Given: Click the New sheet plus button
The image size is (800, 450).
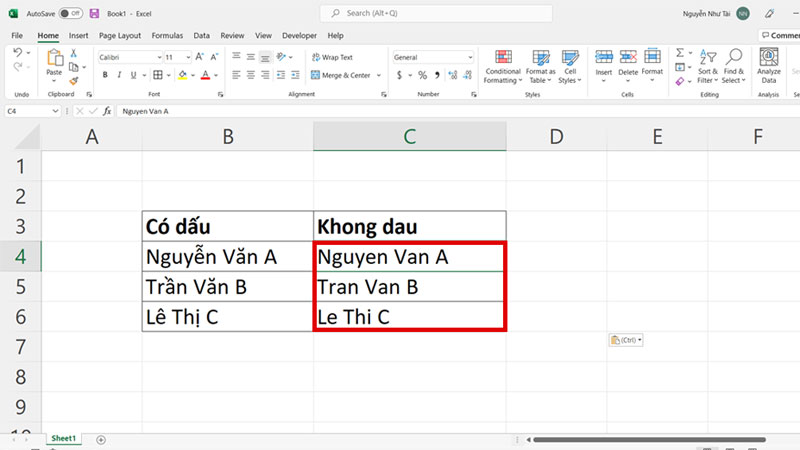Looking at the screenshot, I should coord(101,440).
